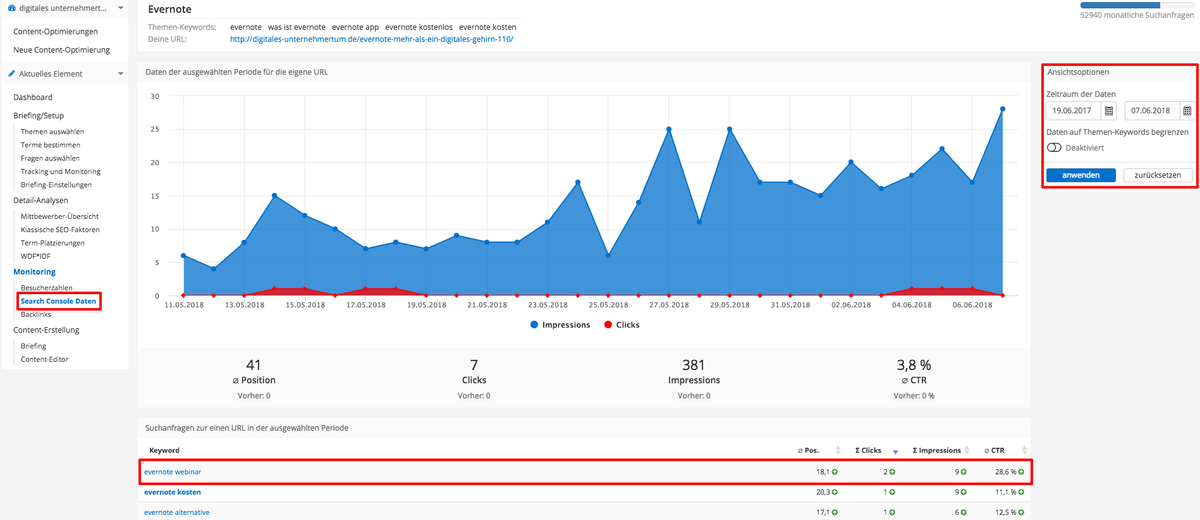The height and width of the screenshot is (520, 1200).
Task: Click green plus icon next to CTR 28,6 %
Action: click(1022, 472)
